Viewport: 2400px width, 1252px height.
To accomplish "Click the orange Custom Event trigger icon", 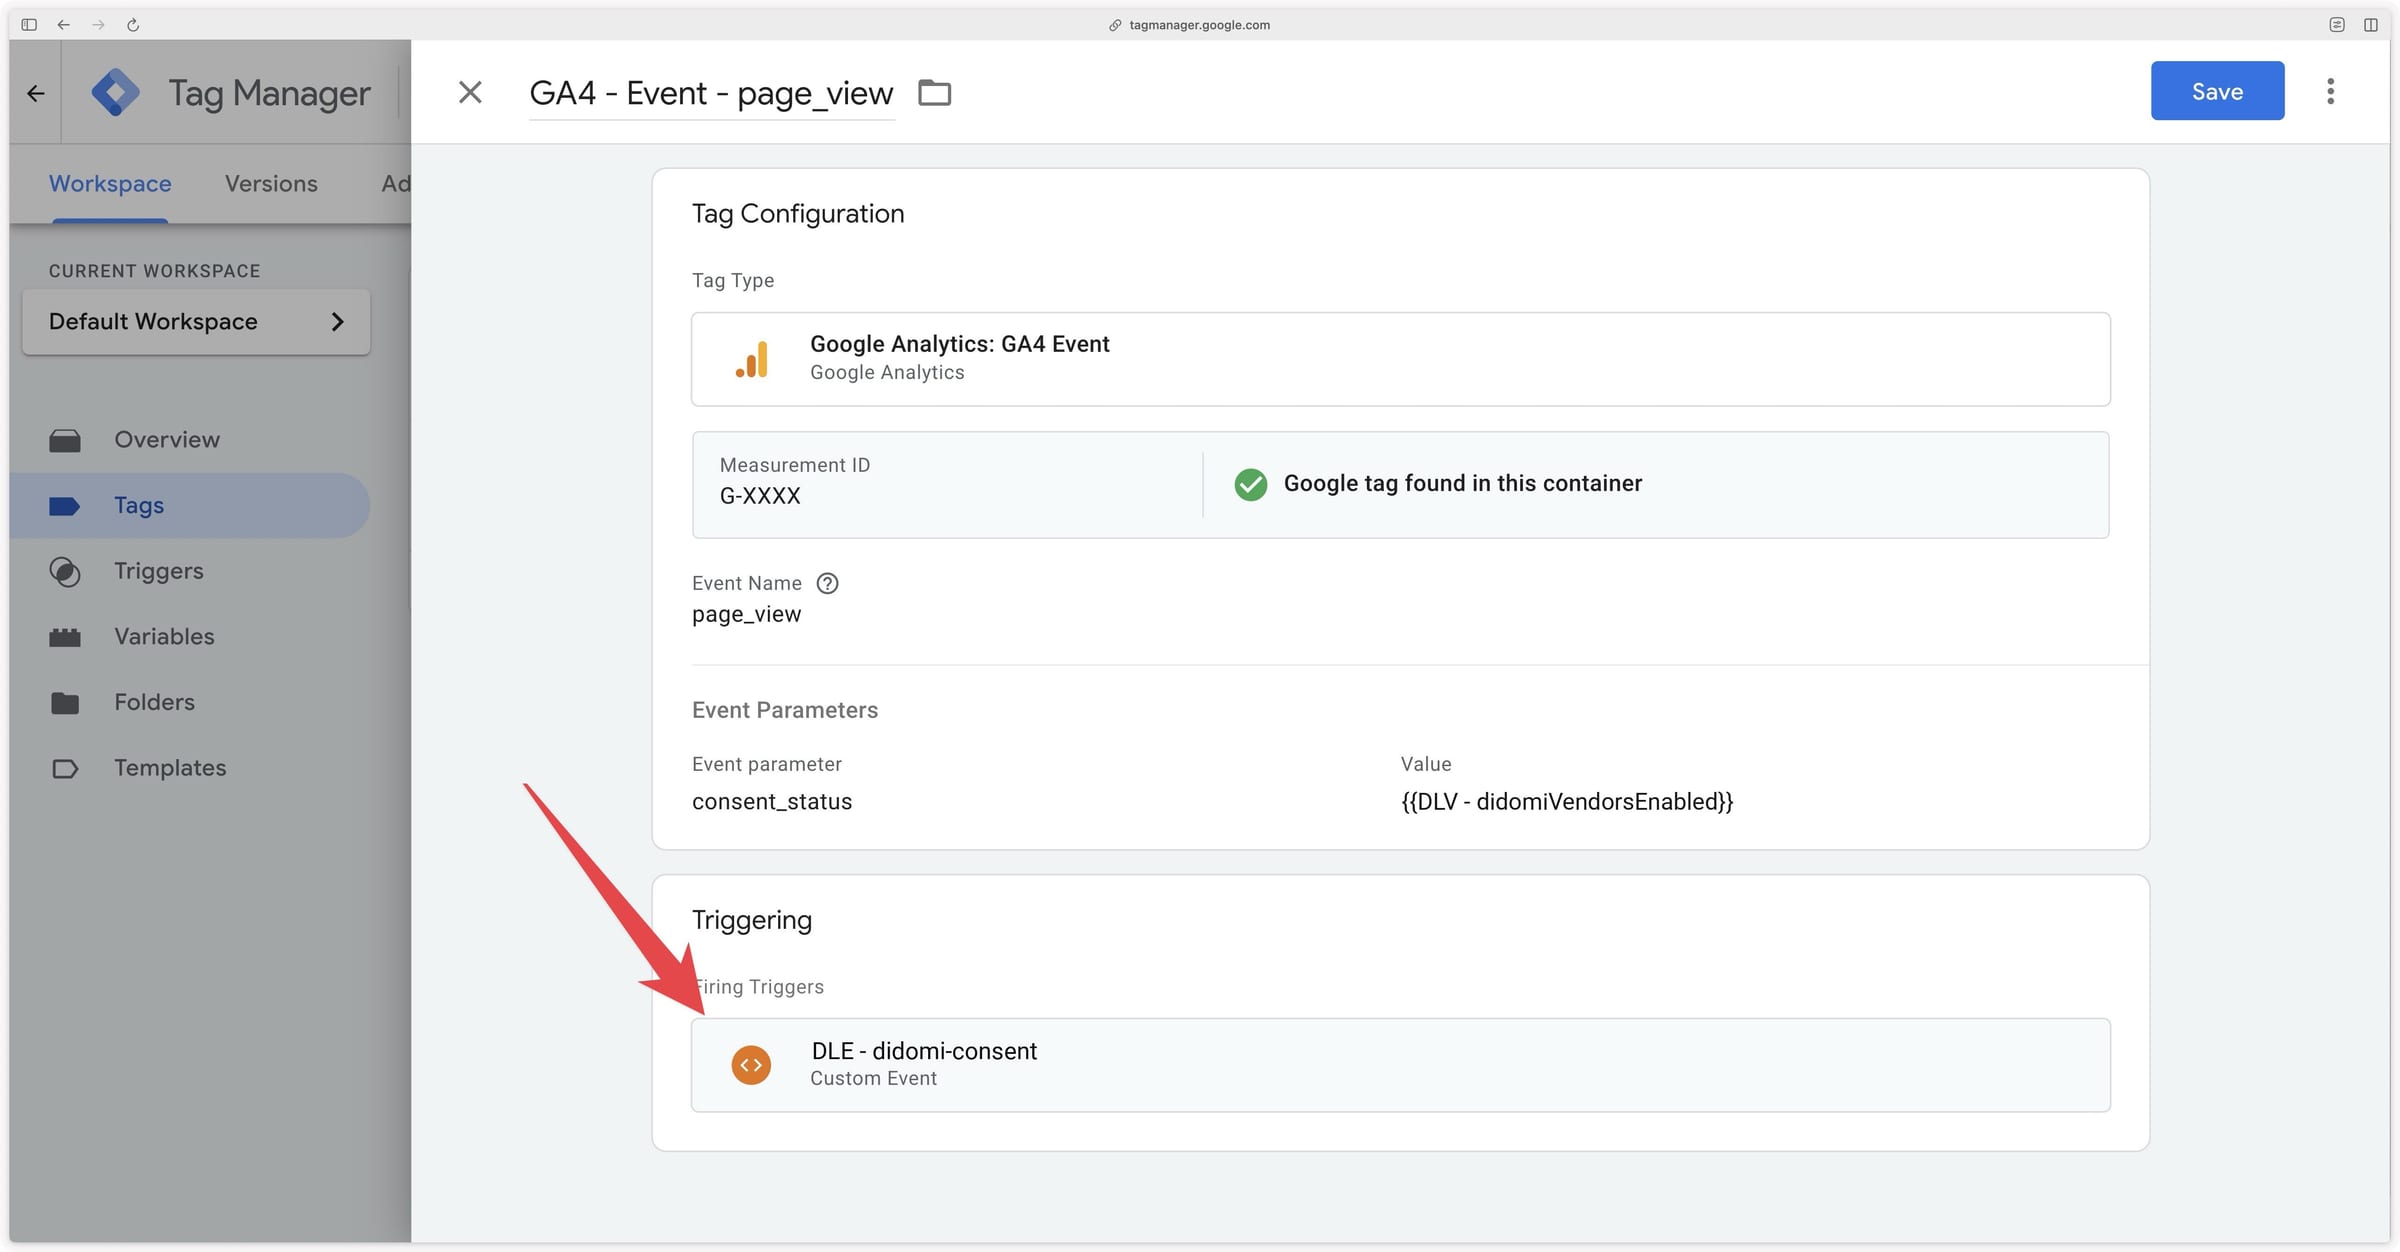I will 751,1065.
